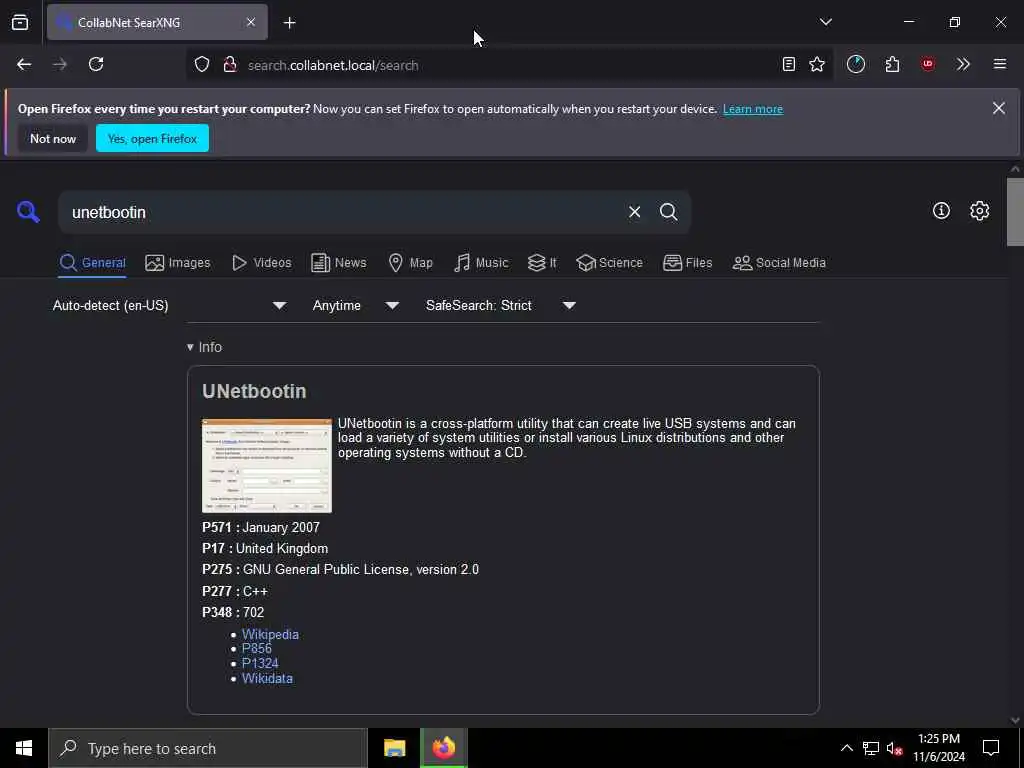Image resolution: width=1024 pixels, height=768 pixels.
Task: Select the General category tab
Action: 92,263
